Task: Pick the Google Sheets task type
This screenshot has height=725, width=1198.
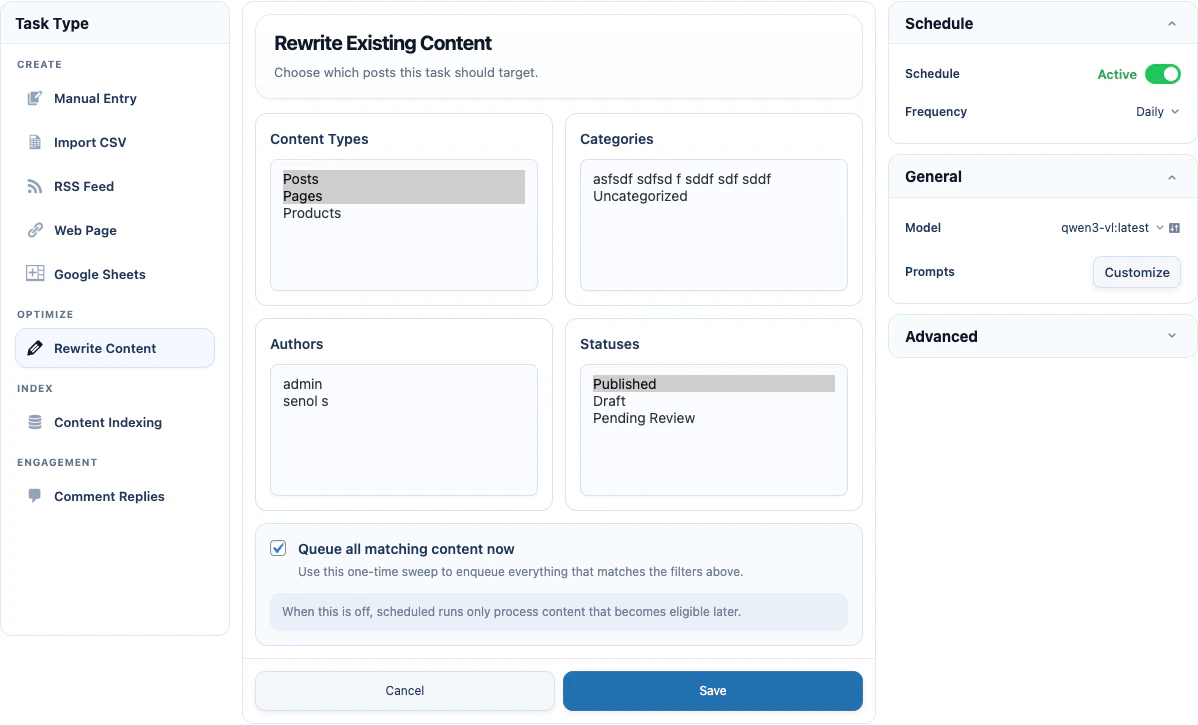Action: 115,274
